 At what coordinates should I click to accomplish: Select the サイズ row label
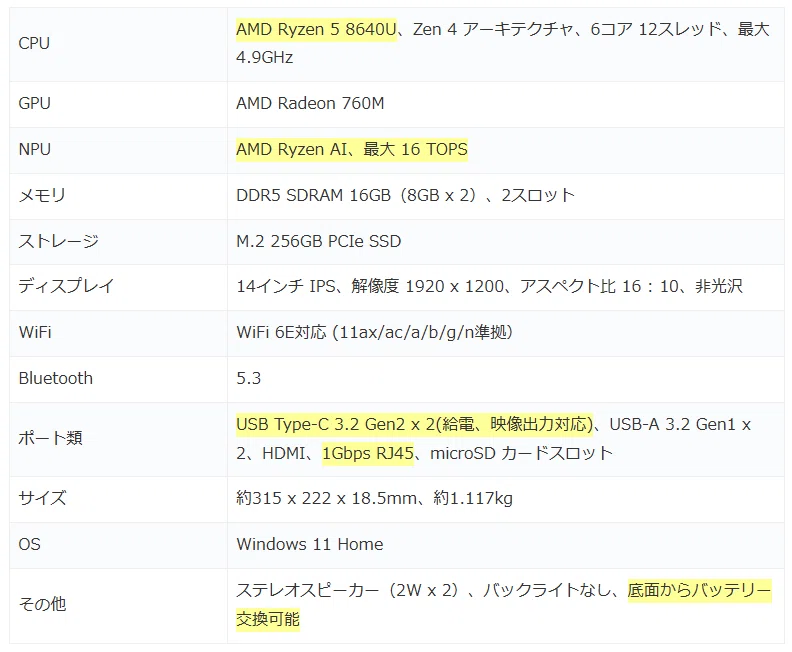pyautogui.click(x=42, y=498)
